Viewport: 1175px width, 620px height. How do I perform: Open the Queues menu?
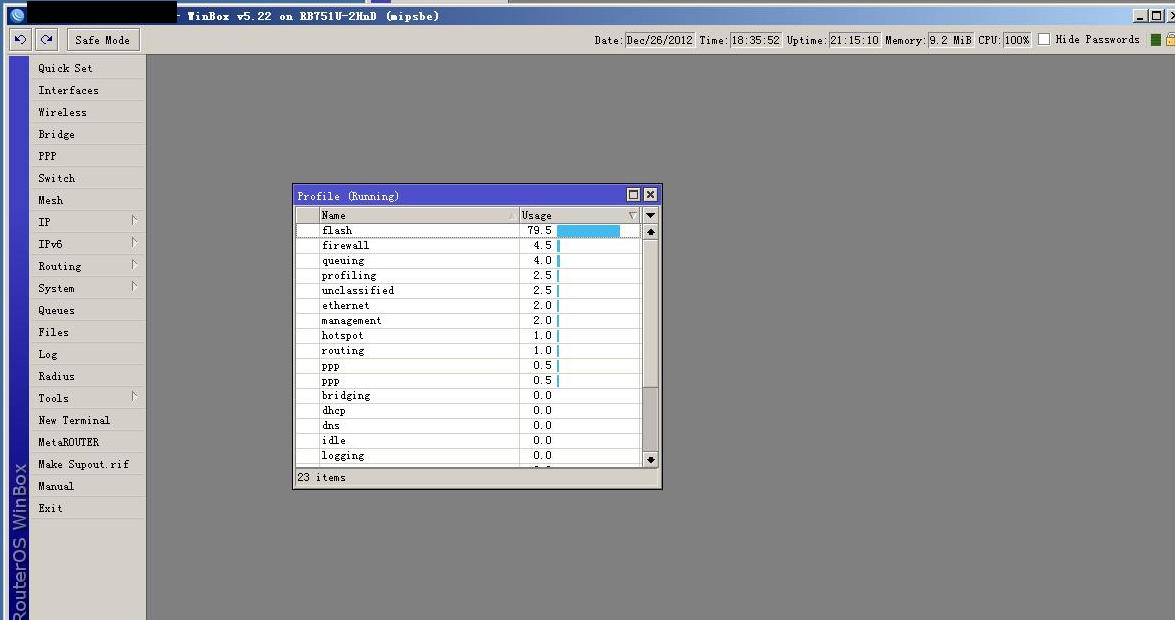tap(87, 310)
